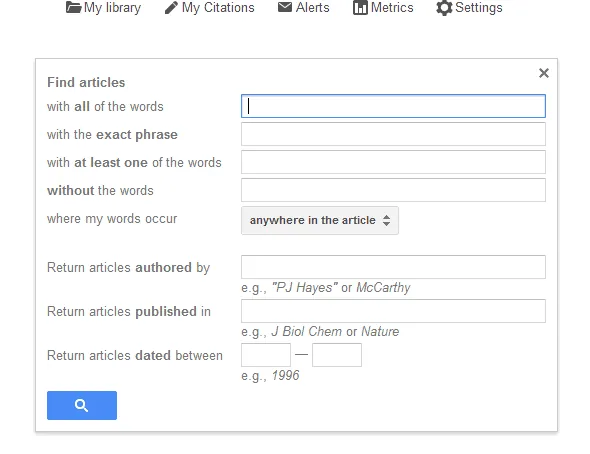Viewport: 590px width, 454px height.
Task: Close the Find articles dialog
Action: 544,73
